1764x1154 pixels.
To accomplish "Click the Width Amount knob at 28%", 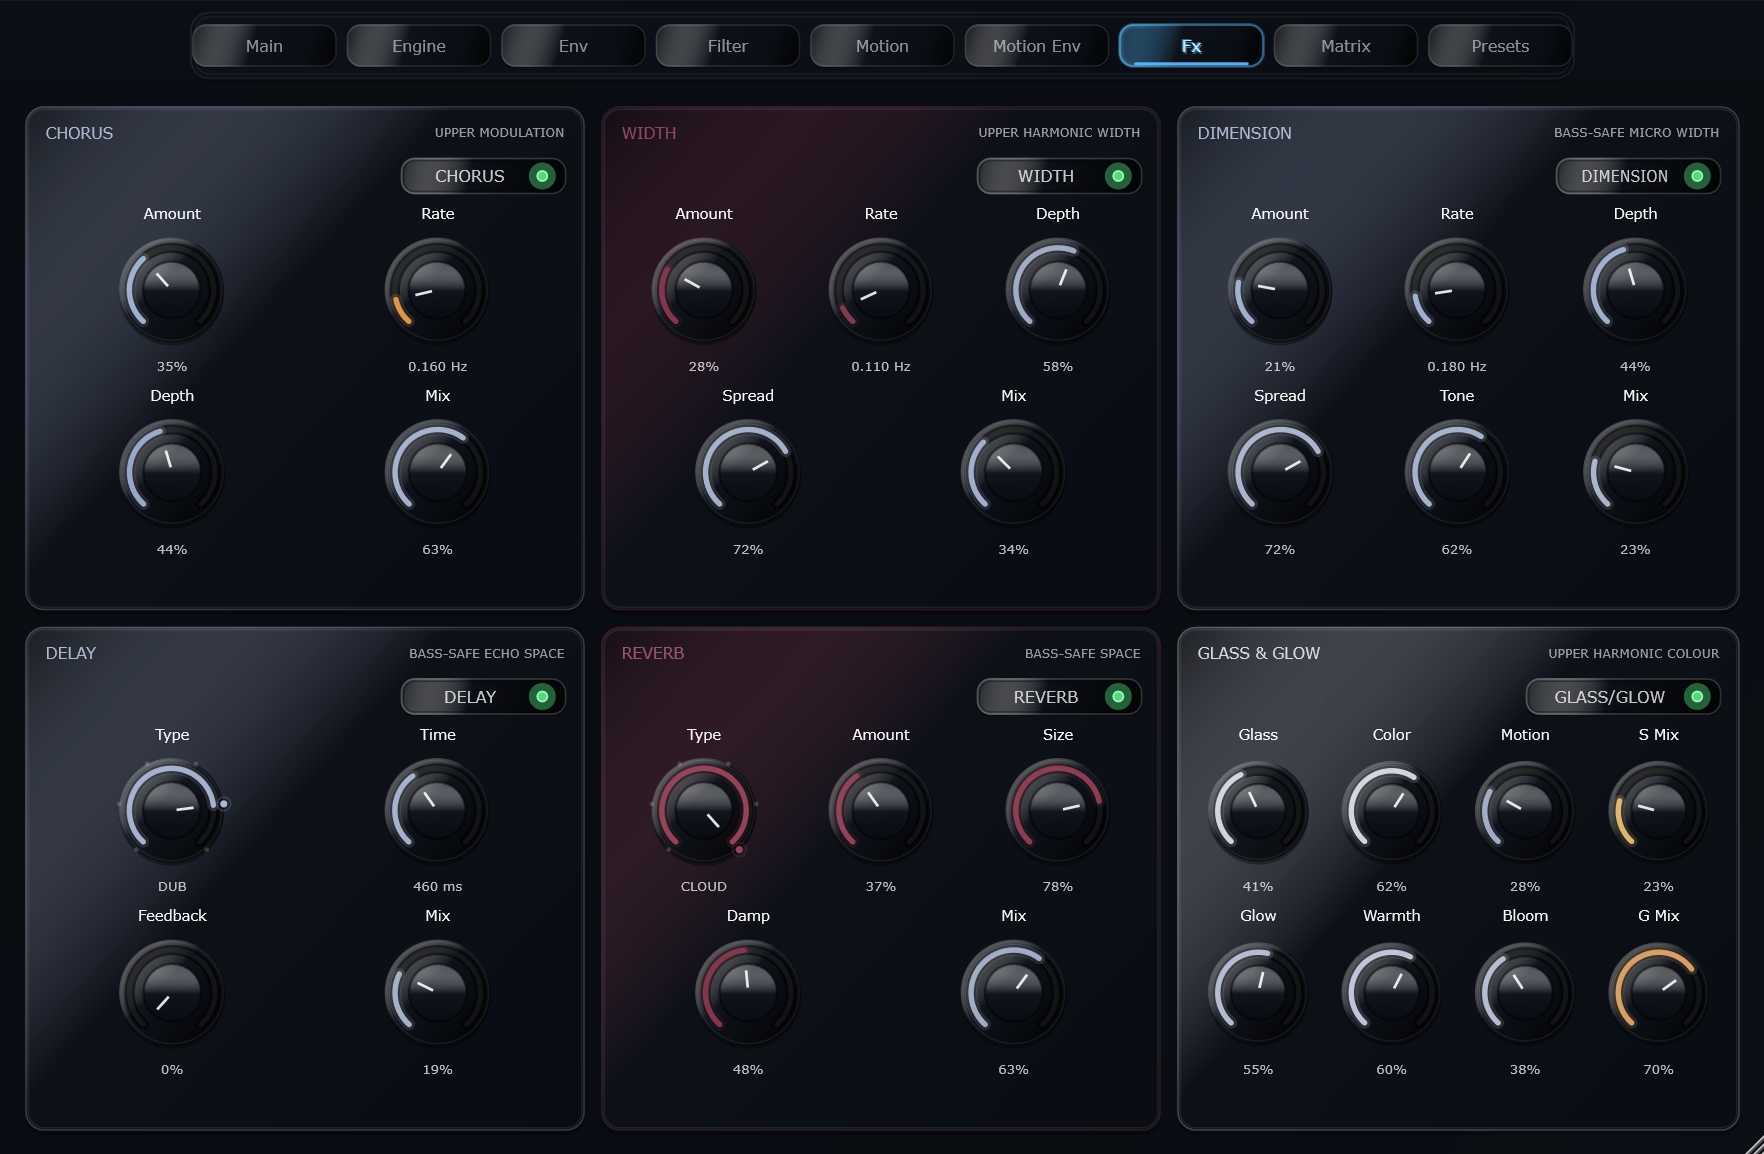I will pos(704,290).
